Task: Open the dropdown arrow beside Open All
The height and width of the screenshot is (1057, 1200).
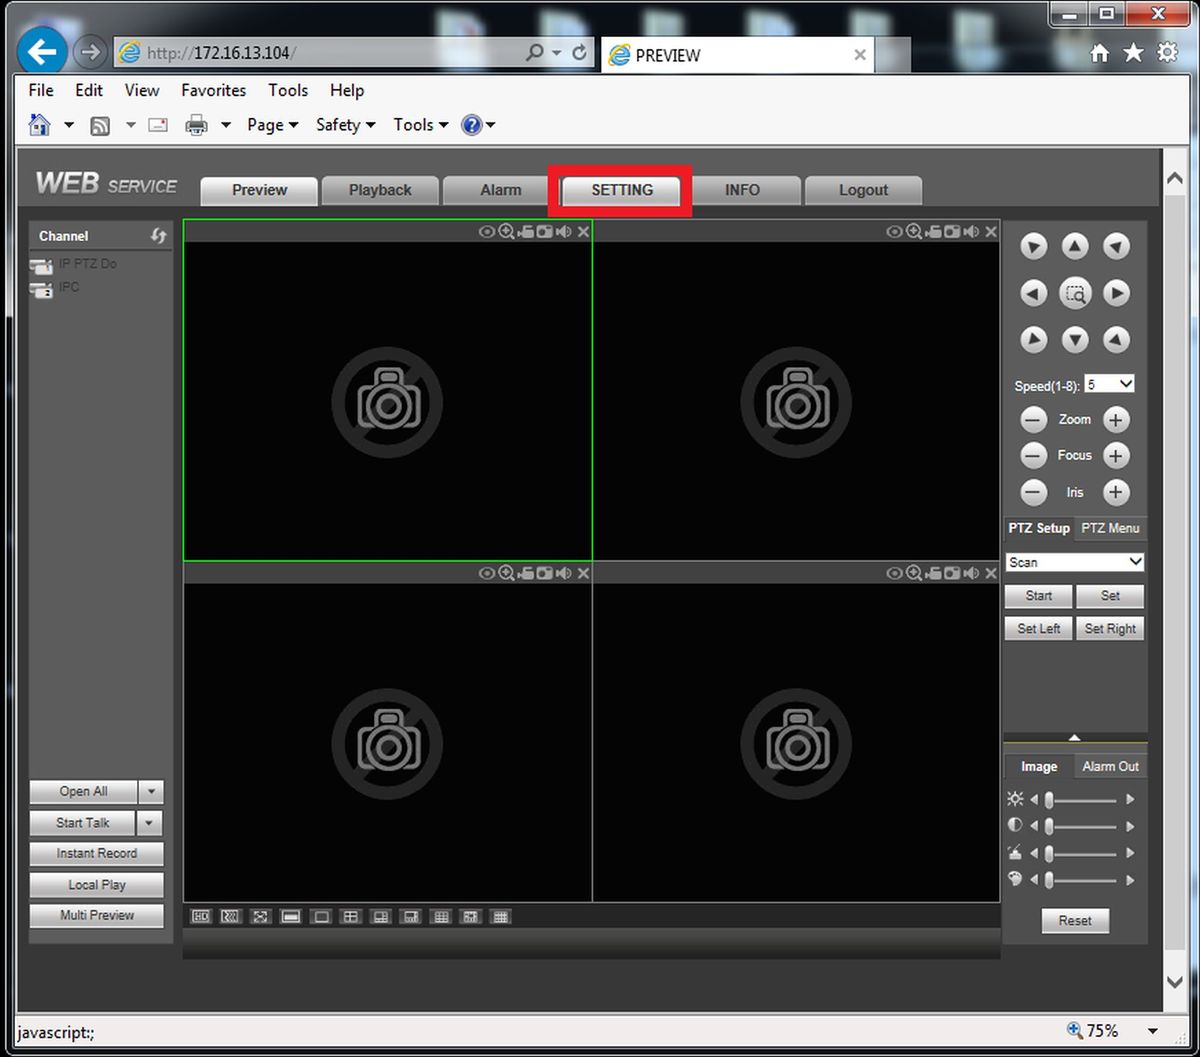Action: [x=151, y=791]
